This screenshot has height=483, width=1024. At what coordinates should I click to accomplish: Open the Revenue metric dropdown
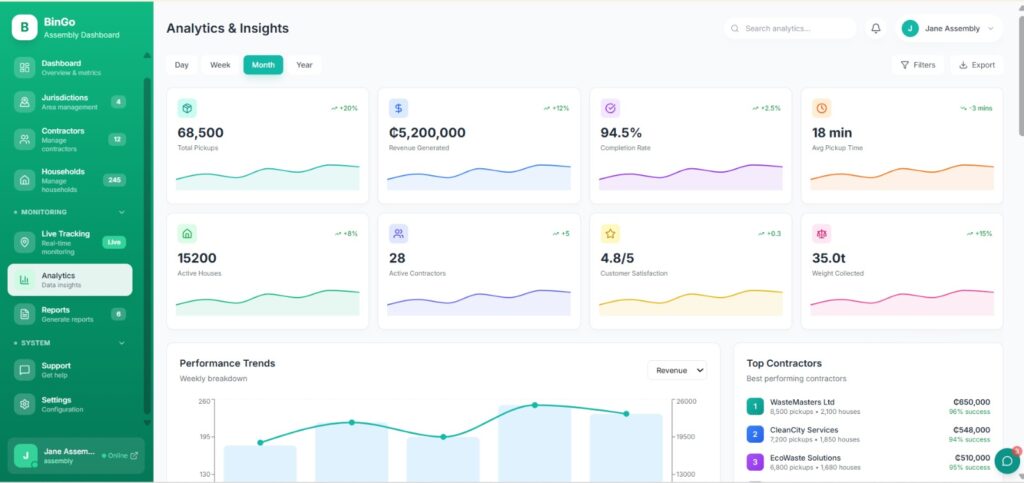click(677, 370)
